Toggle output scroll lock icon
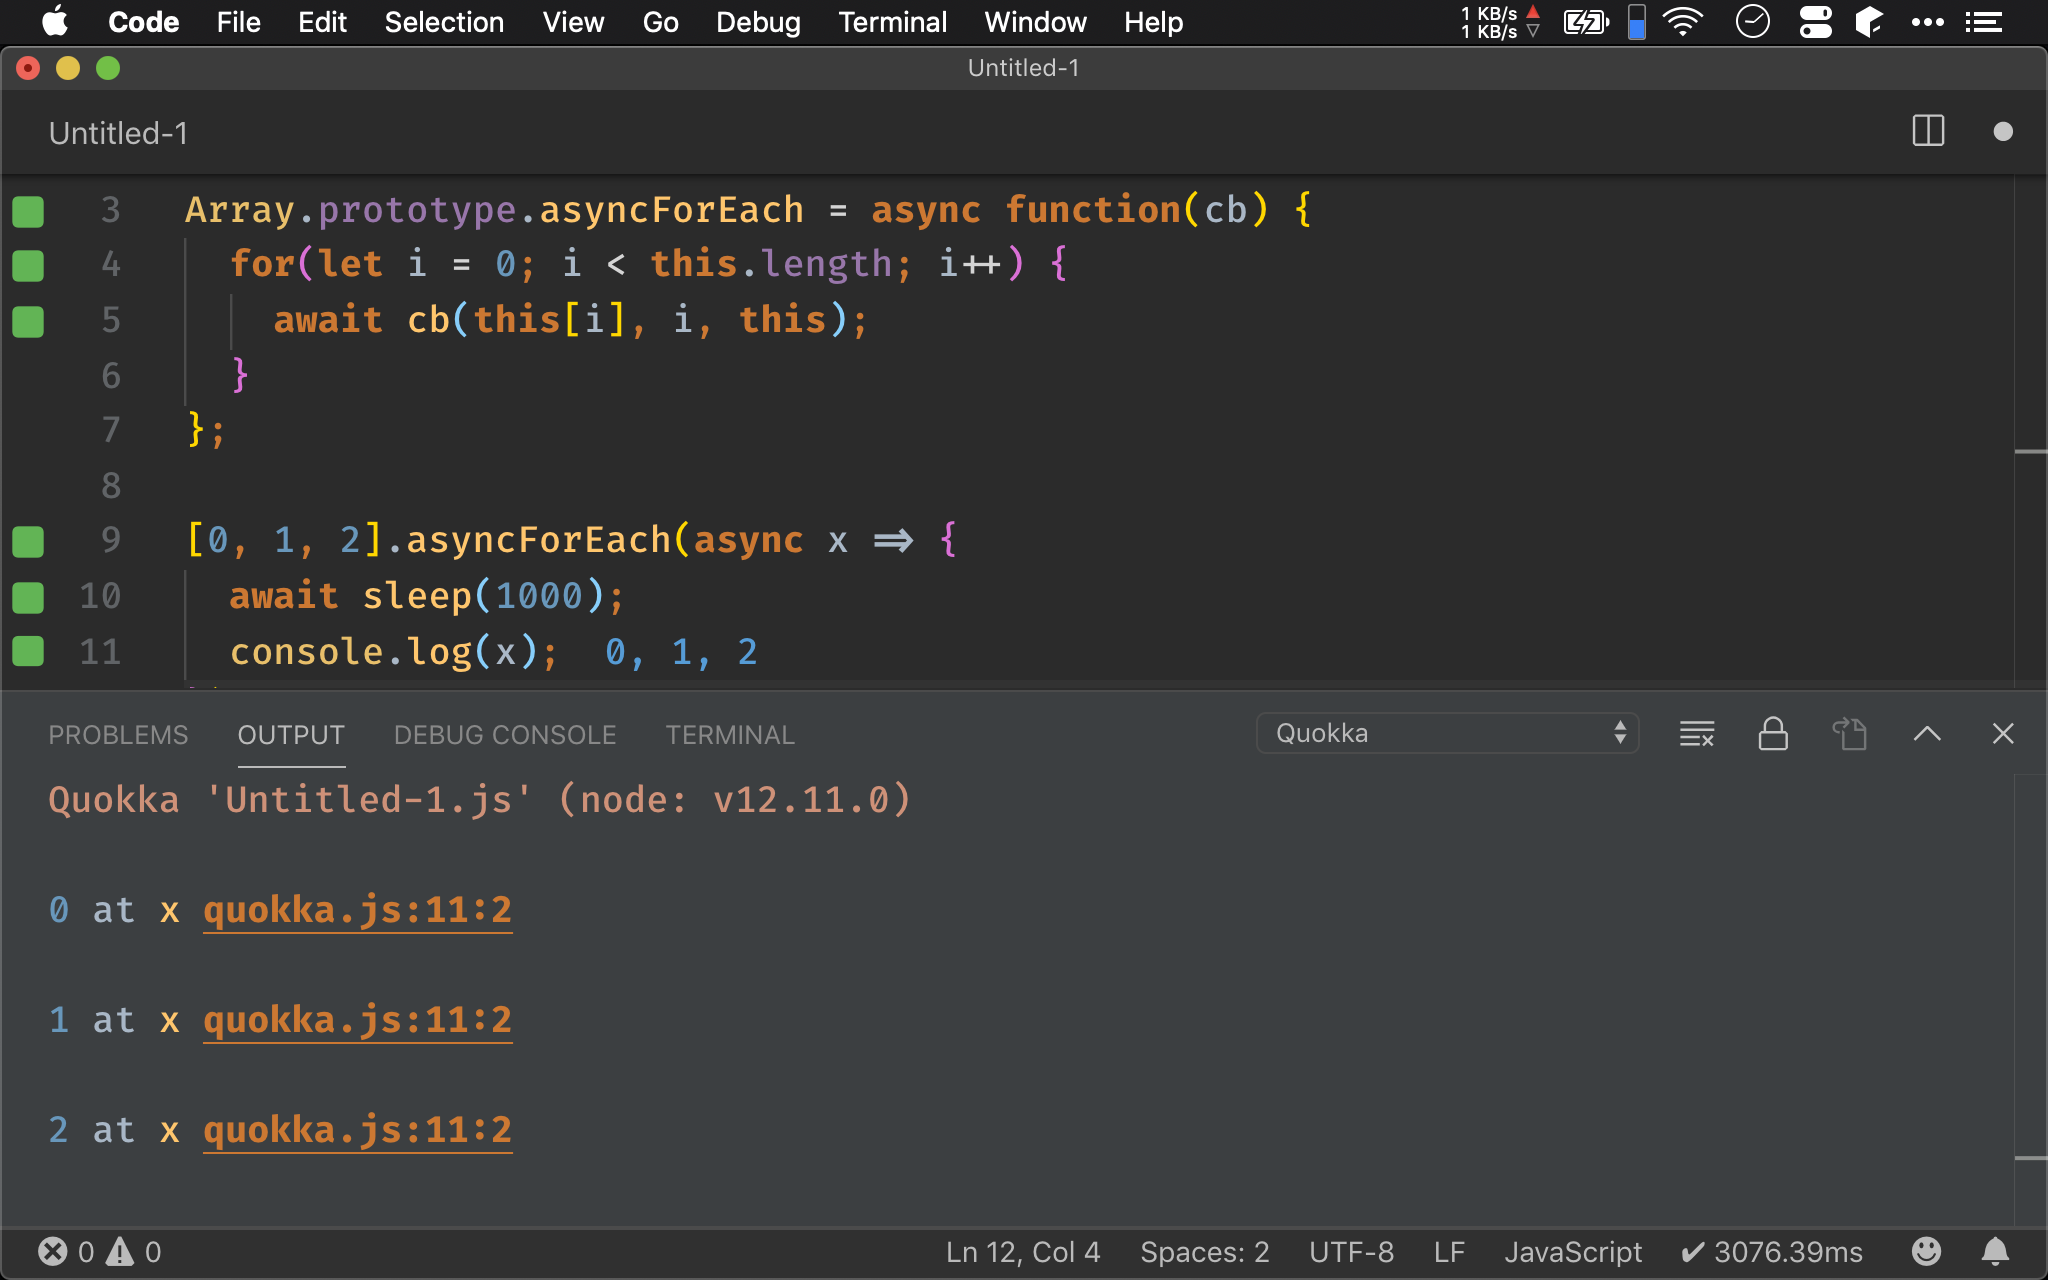Viewport: 2048px width, 1280px height. click(x=1773, y=734)
